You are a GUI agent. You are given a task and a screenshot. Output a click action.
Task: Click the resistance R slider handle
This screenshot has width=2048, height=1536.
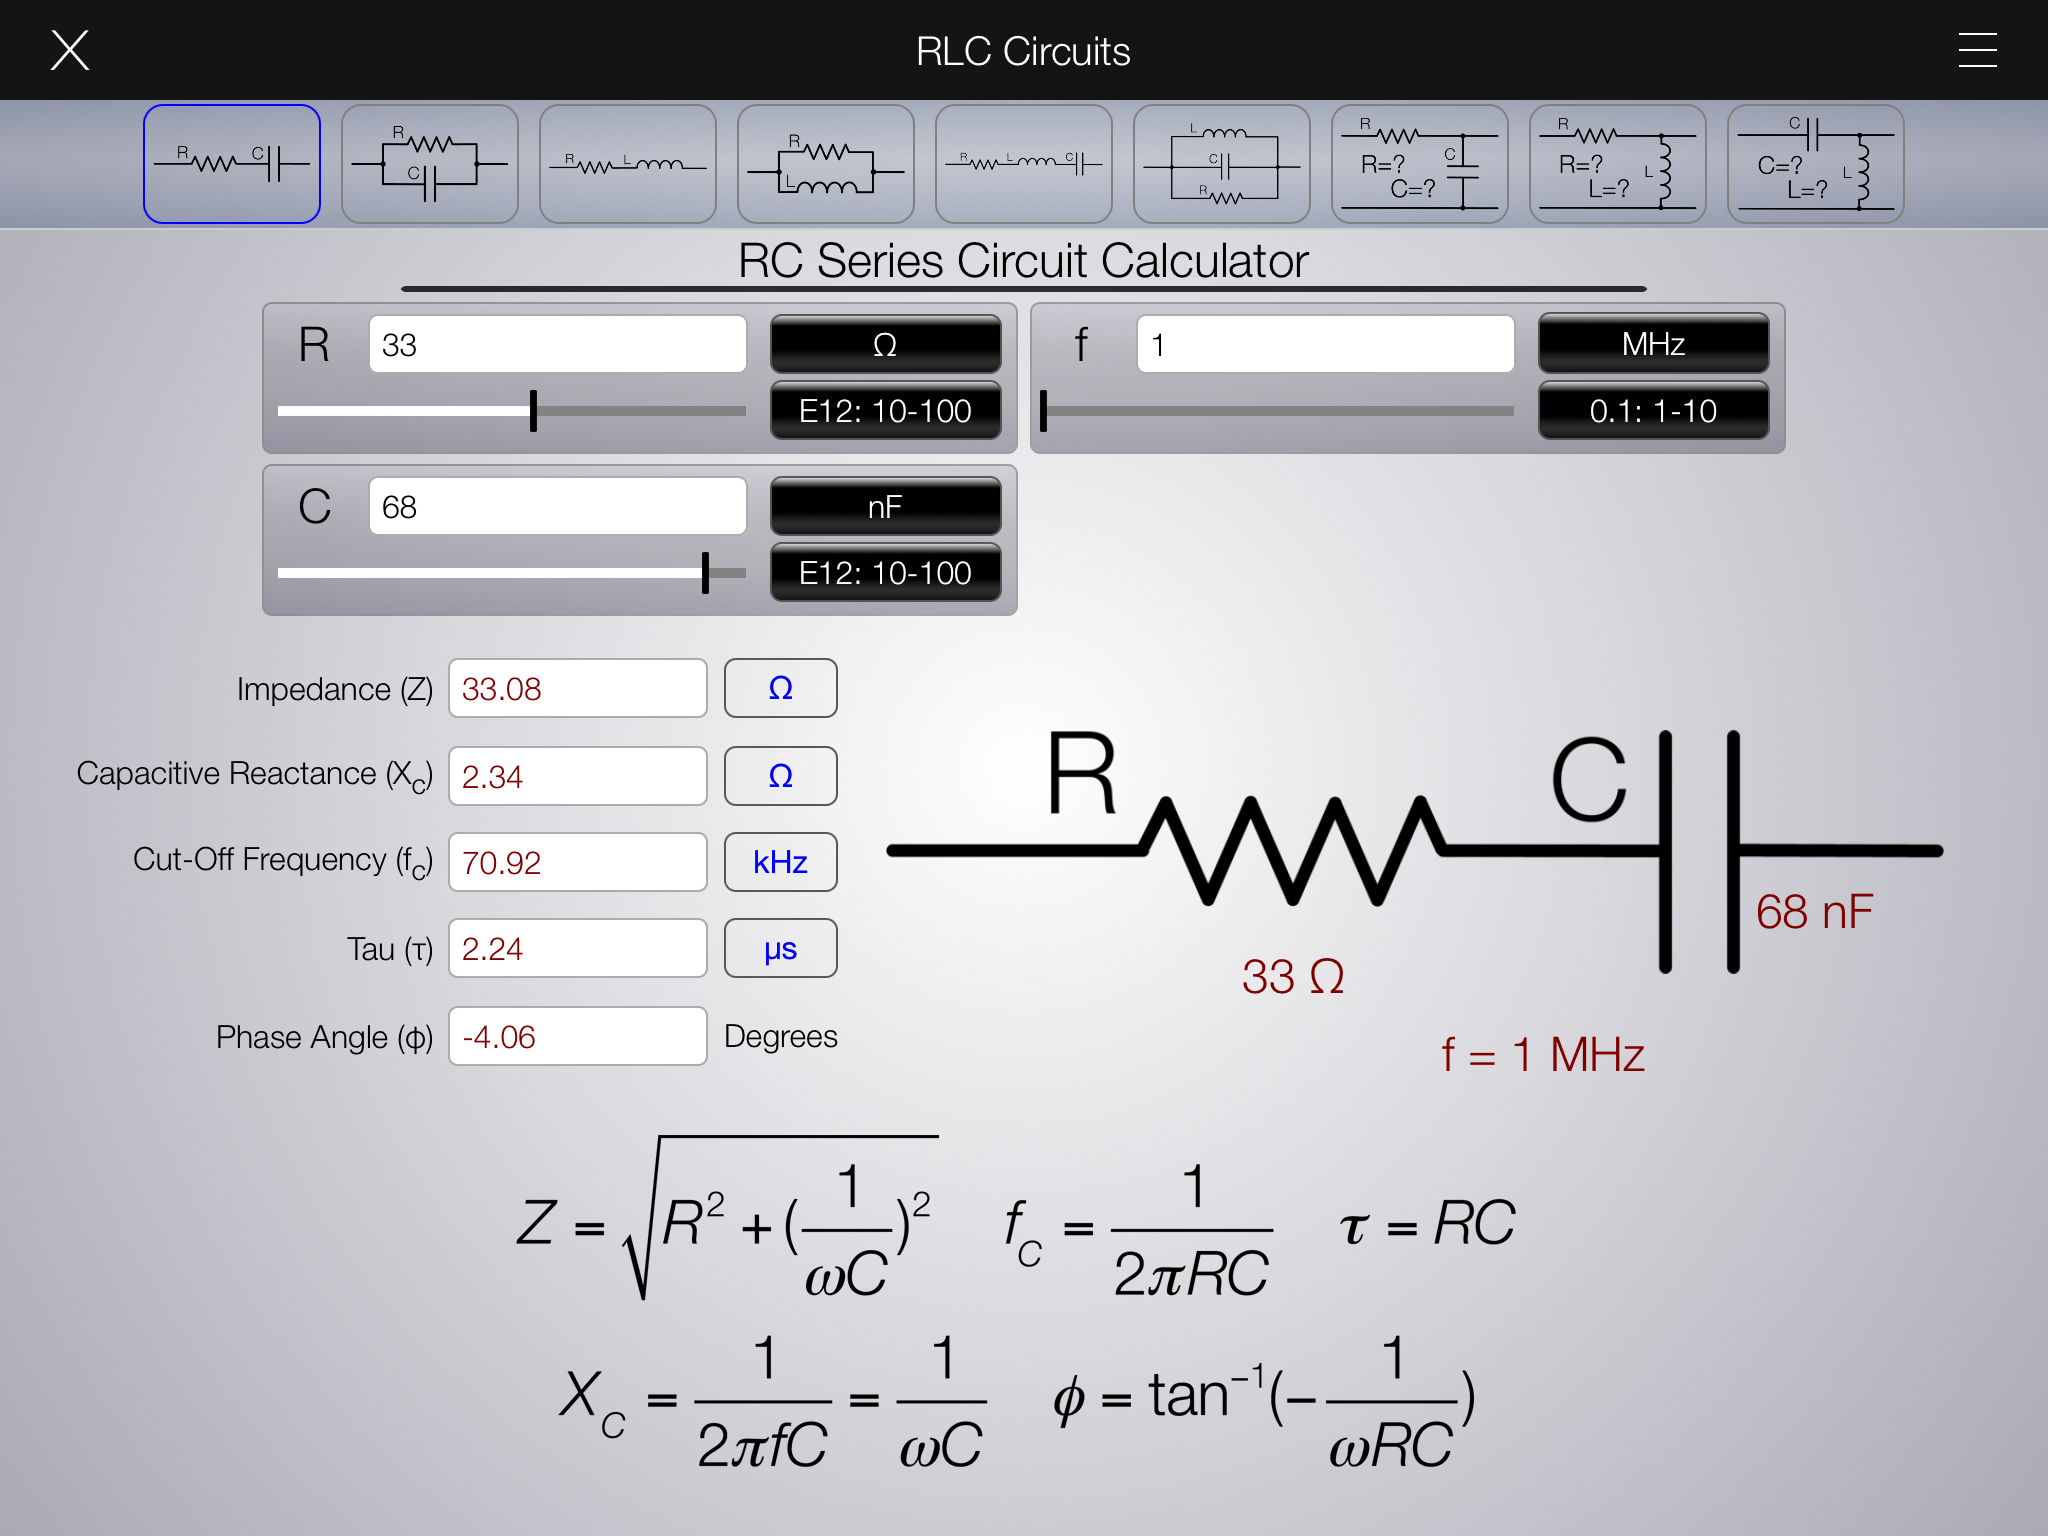(x=533, y=411)
